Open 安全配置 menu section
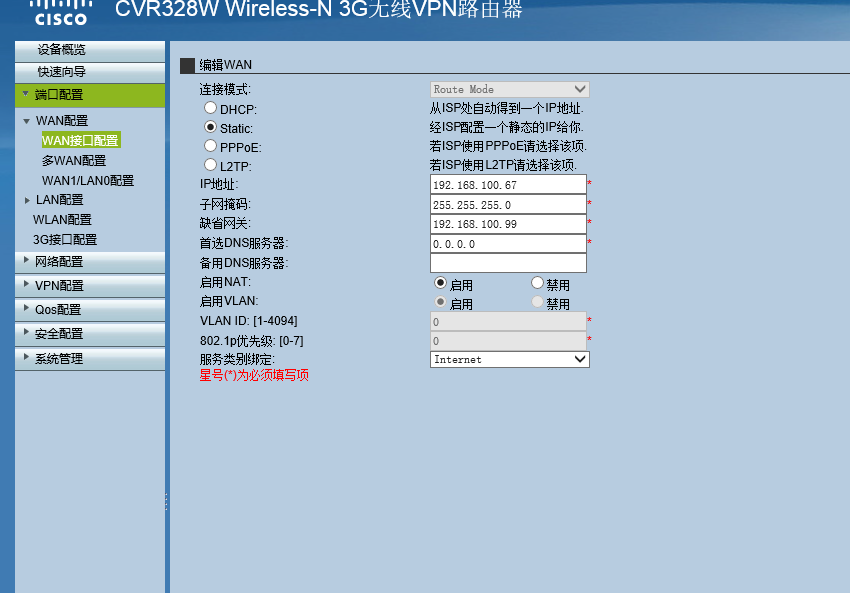The height and width of the screenshot is (593, 850). tap(90, 334)
